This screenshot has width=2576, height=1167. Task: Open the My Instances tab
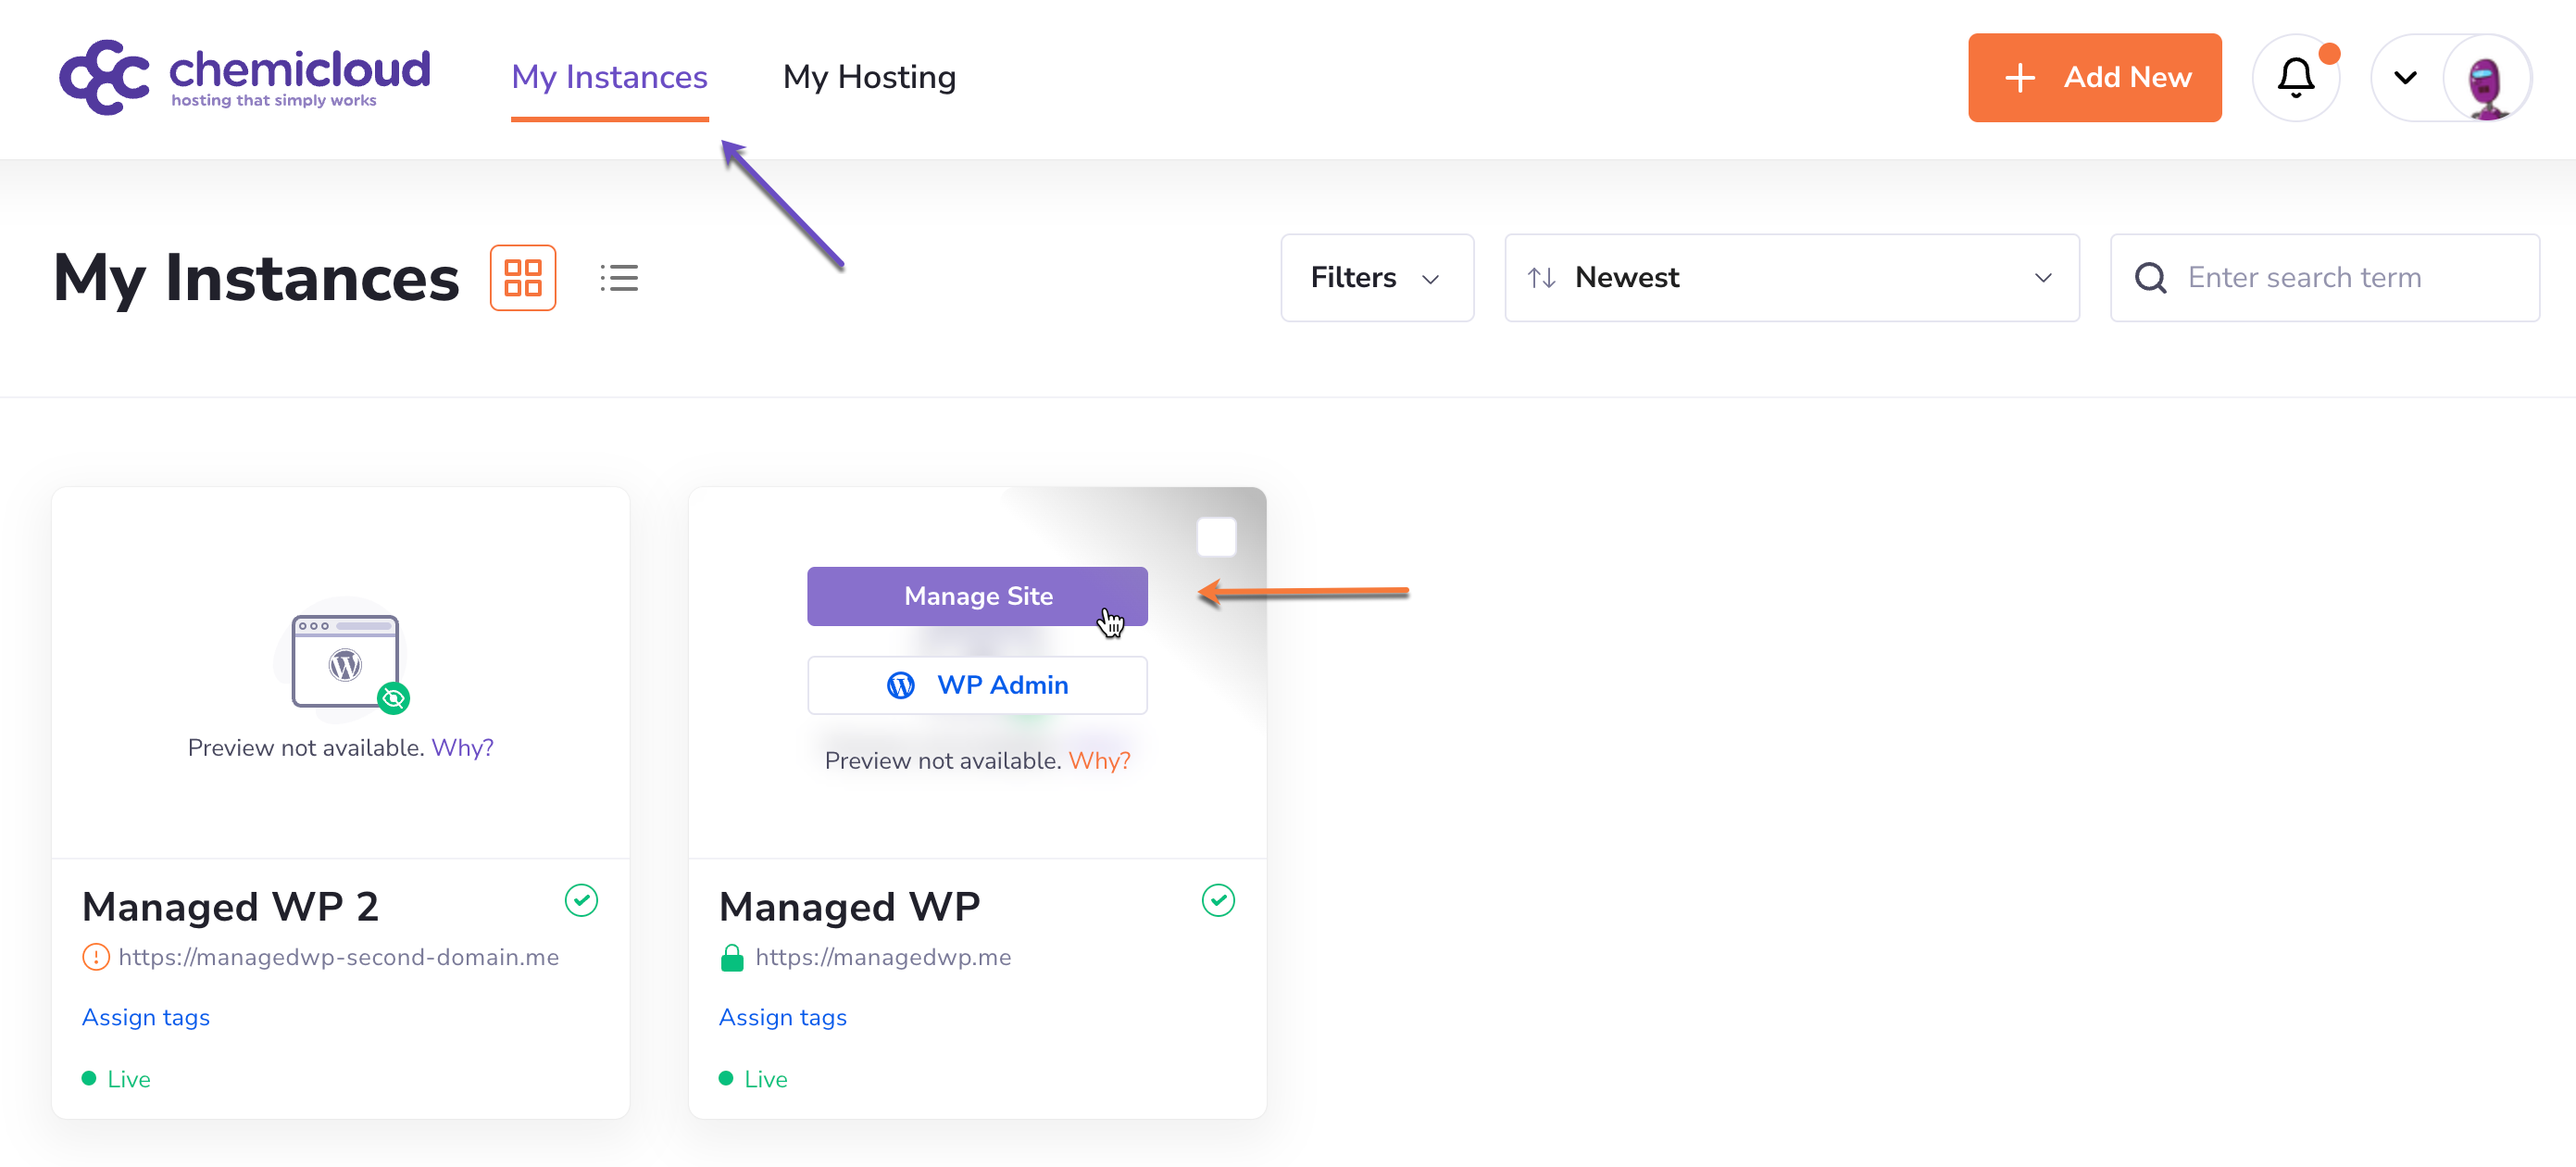(x=609, y=77)
